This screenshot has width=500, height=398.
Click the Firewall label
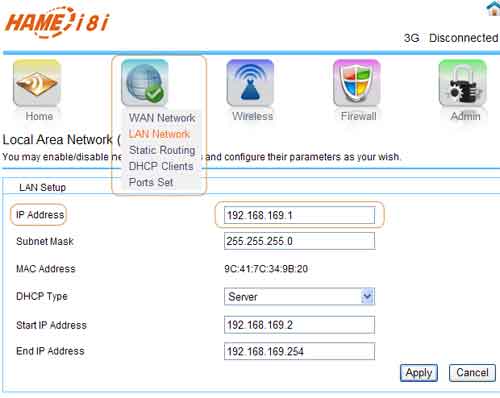point(359,116)
